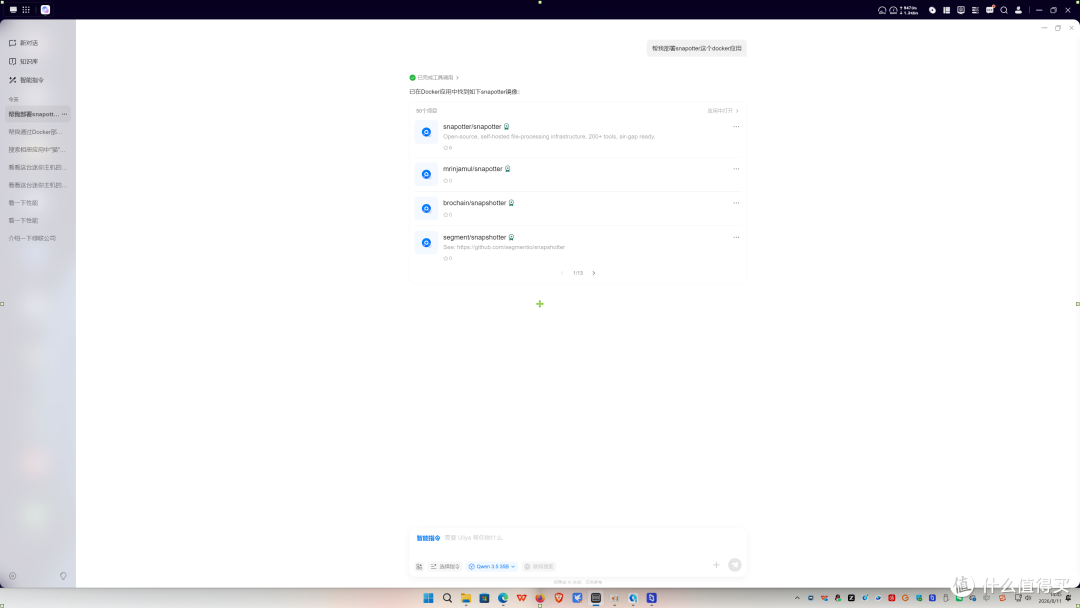Click the Docker logo of snapotter/snapotter
The image size is (1080, 608).
pos(426,132)
